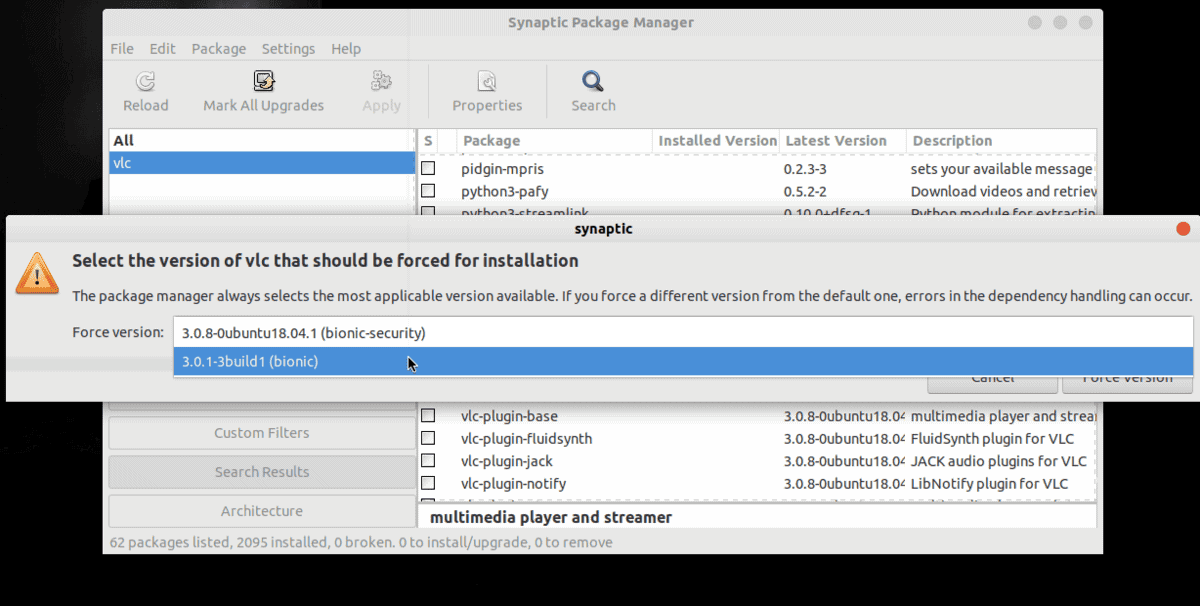Click the Search Results button

pos(262,472)
